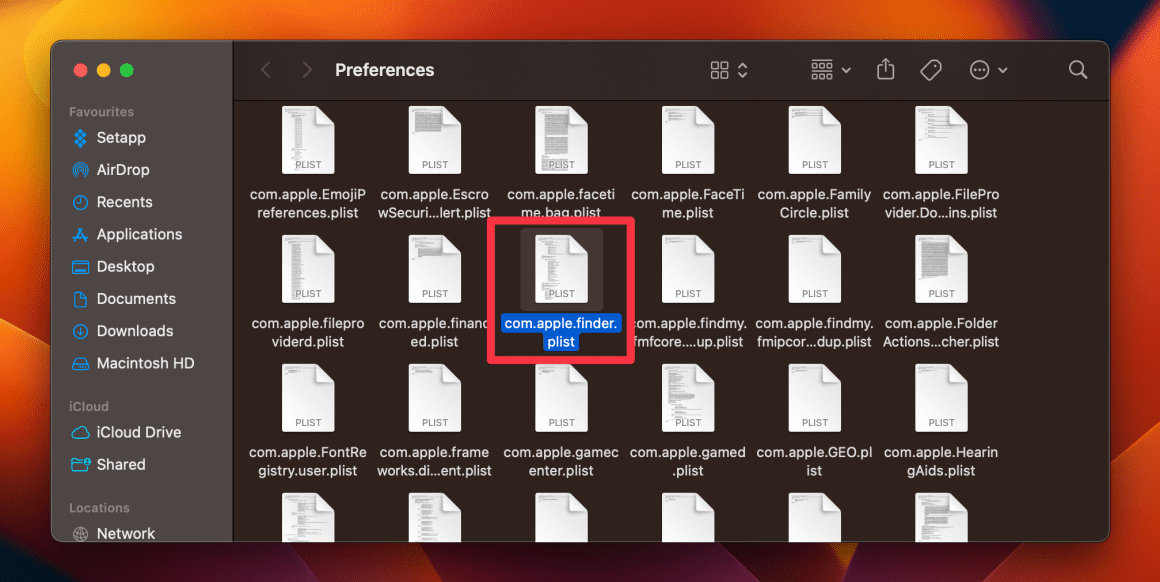The width and height of the screenshot is (1160, 582).
Task: Open Search with the magnifying glass icon
Action: click(x=1078, y=69)
